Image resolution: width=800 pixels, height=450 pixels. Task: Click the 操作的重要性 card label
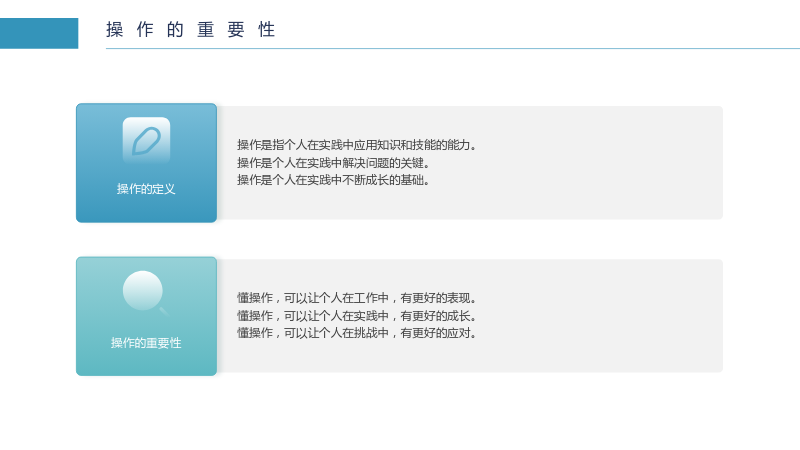pos(146,343)
